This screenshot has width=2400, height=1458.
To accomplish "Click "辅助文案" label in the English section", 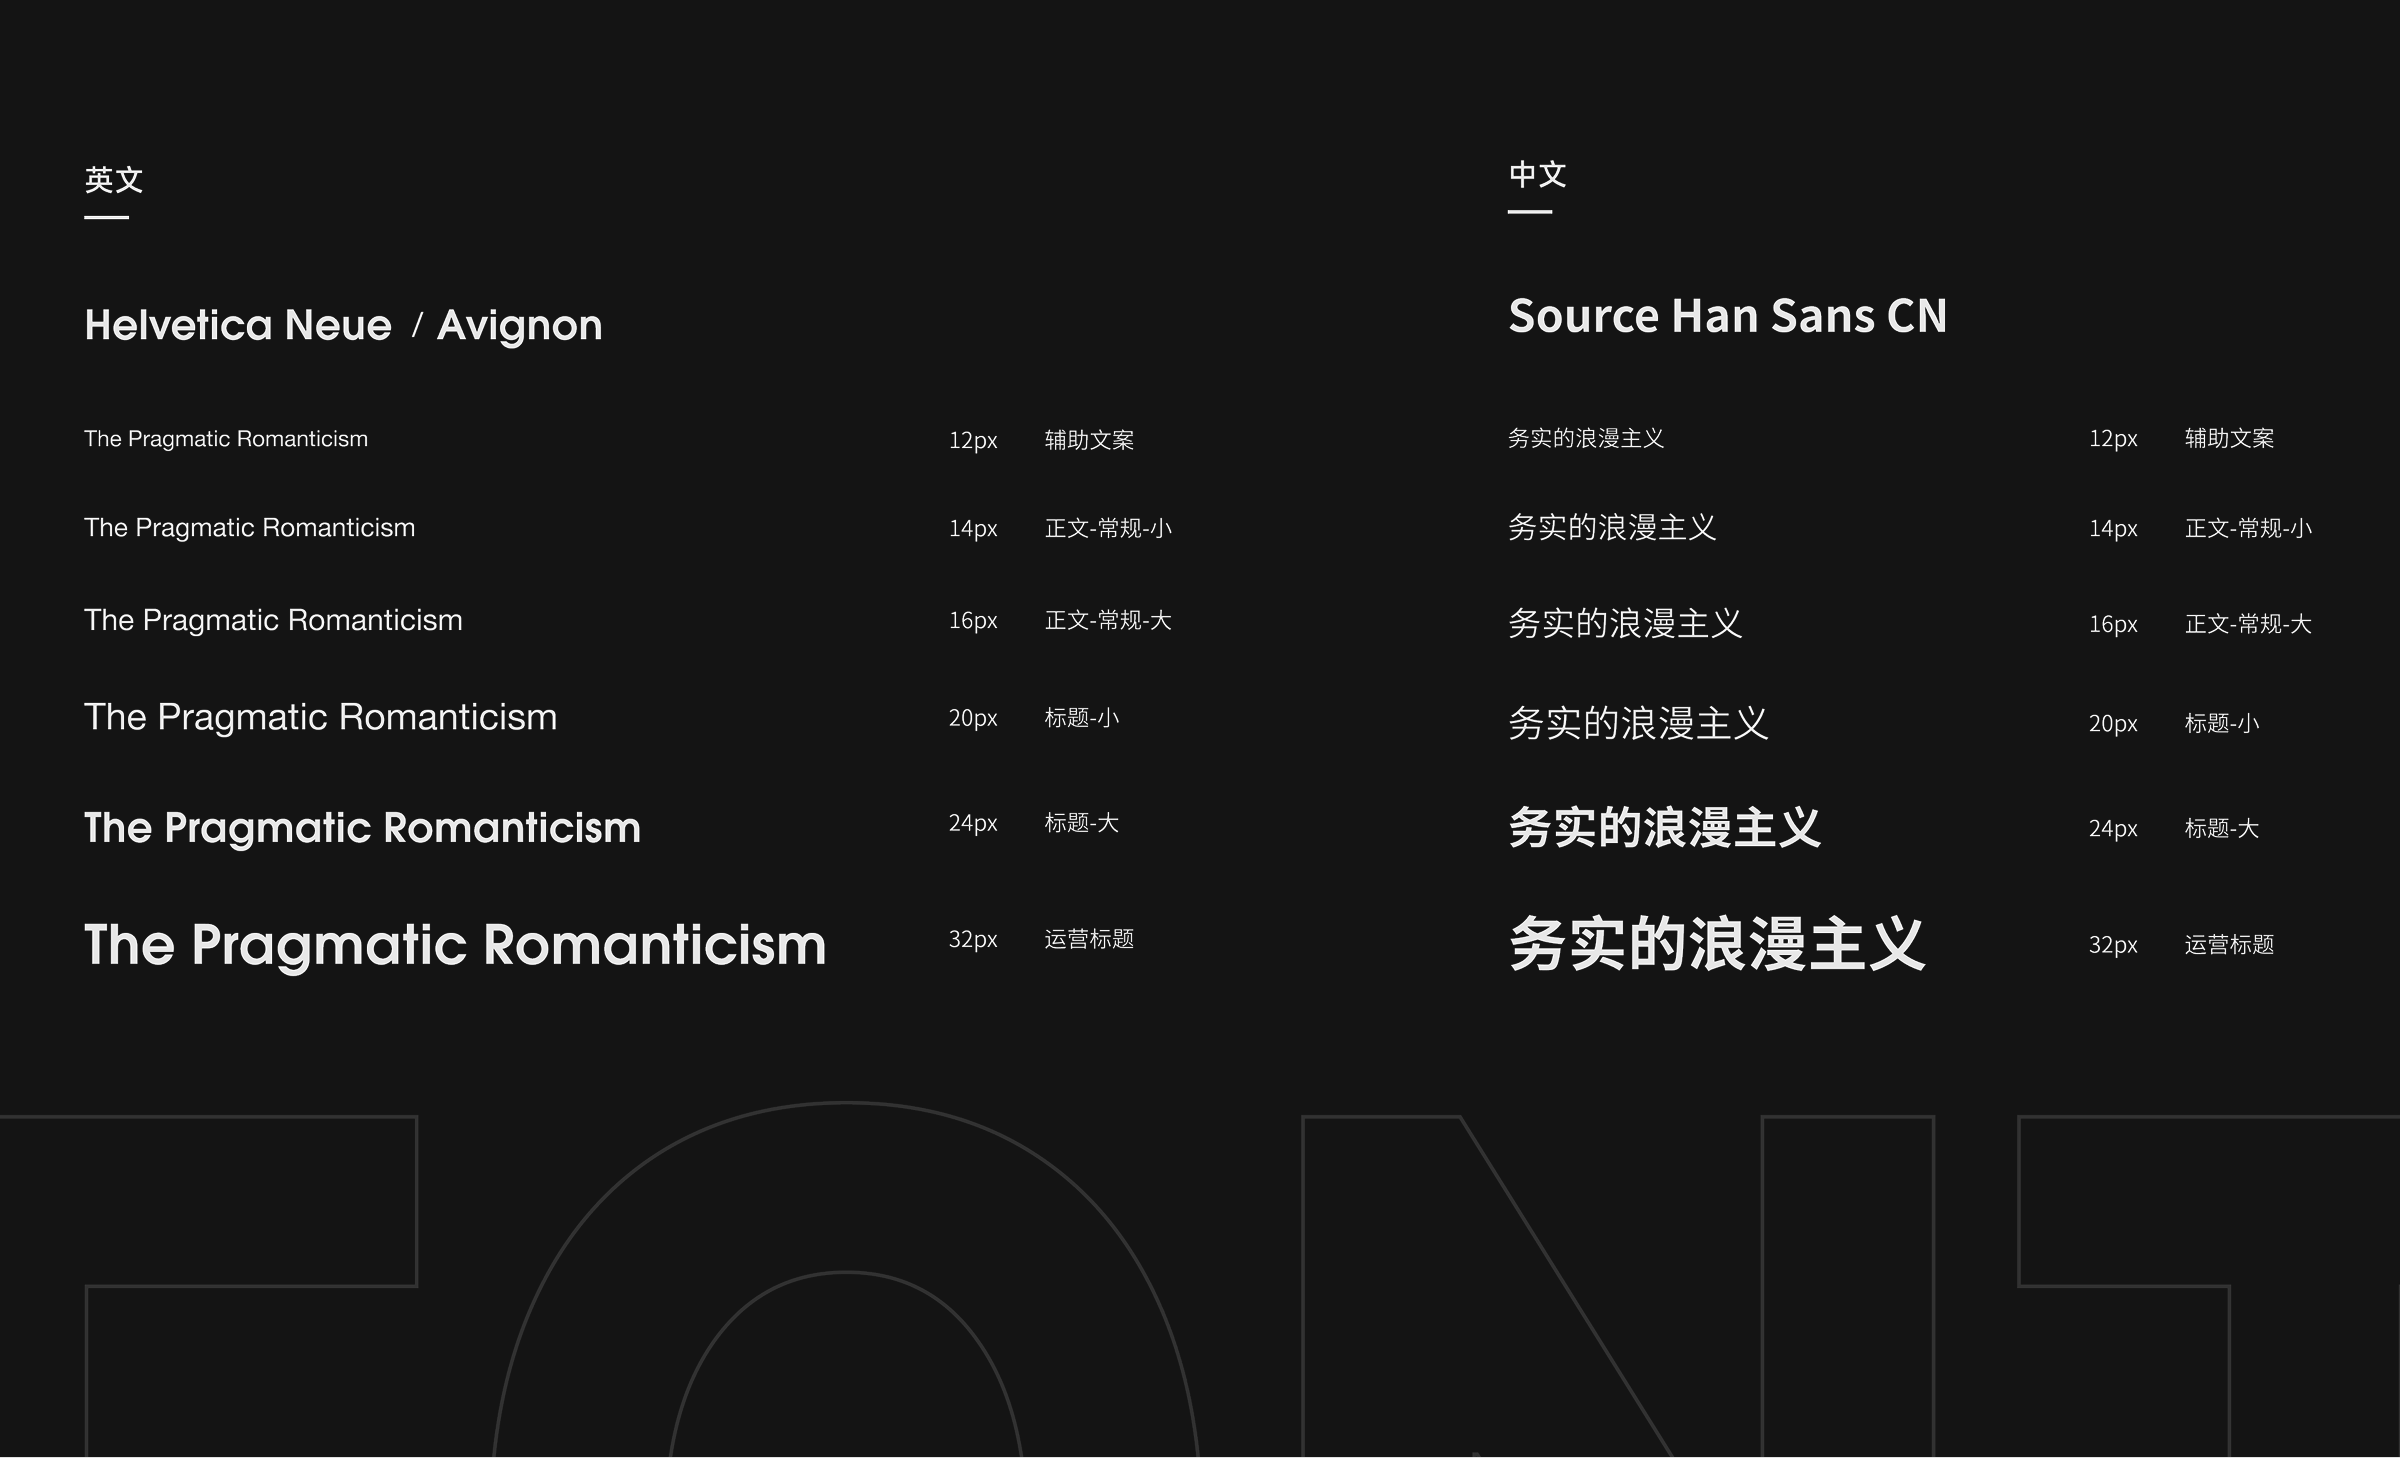I will [1089, 440].
